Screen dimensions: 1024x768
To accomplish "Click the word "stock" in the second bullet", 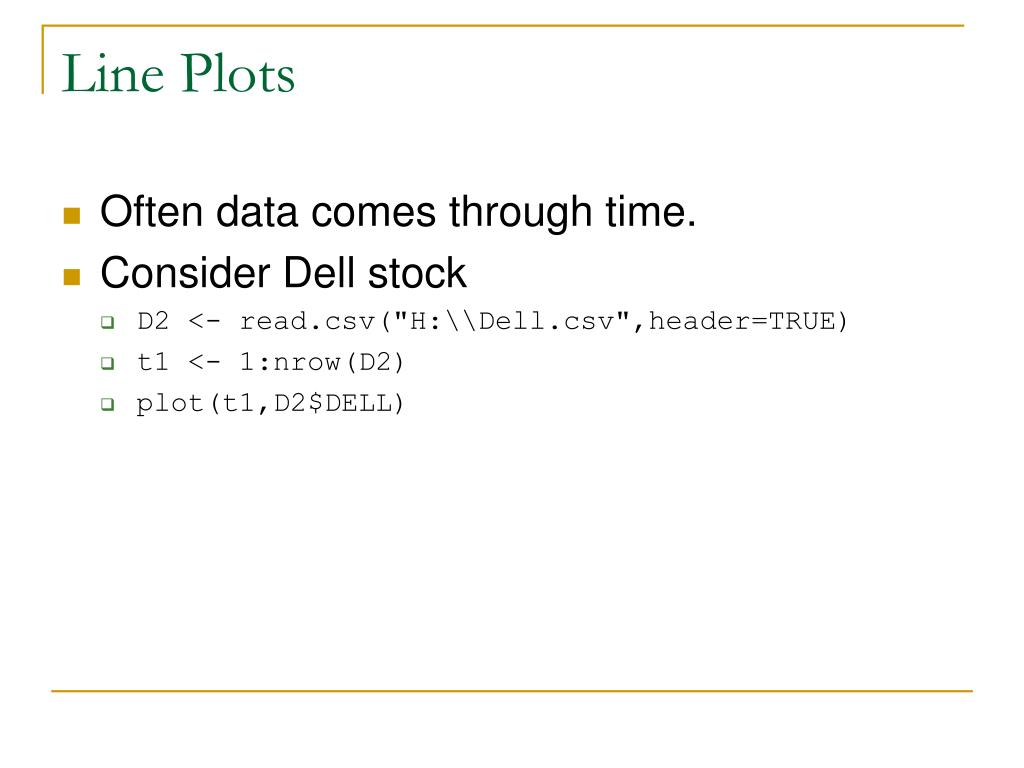I will tap(417, 272).
